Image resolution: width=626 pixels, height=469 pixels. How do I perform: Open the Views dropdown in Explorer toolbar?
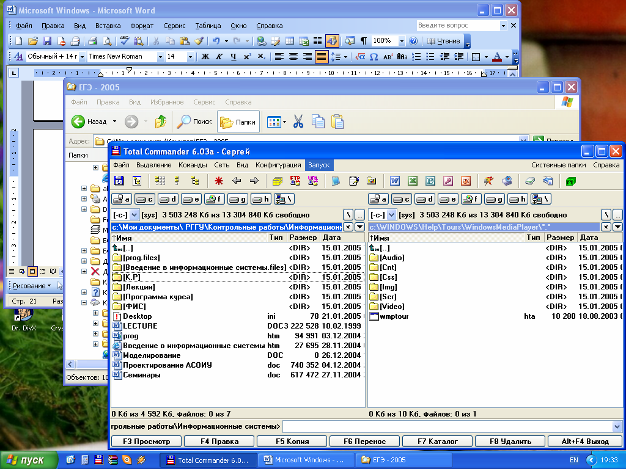(278, 121)
